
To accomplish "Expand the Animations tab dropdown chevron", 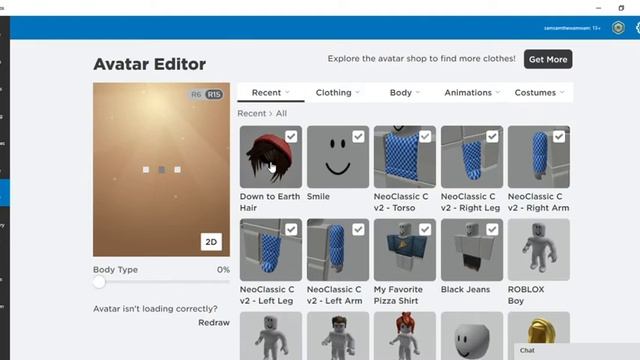I will (x=498, y=92).
